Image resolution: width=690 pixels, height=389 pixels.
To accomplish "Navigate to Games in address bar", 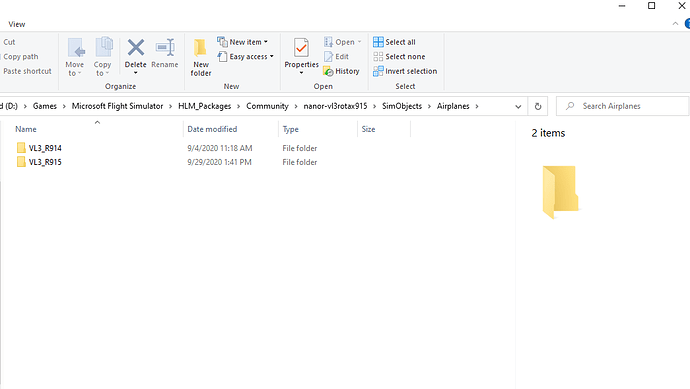I will (x=45, y=106).
